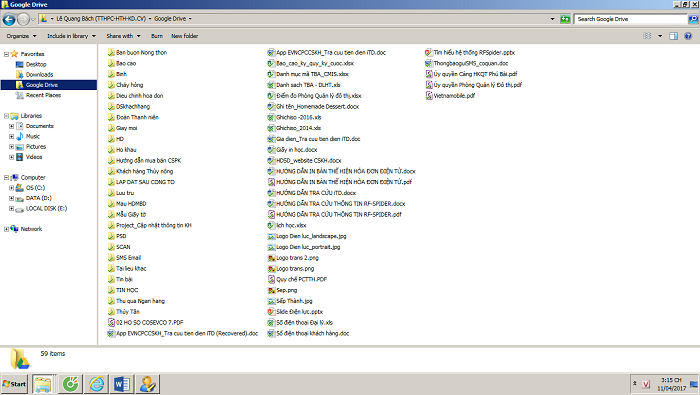Screen dimensions: 700x395
Task: Open the Organize dropdown menu
Action: 21,36
